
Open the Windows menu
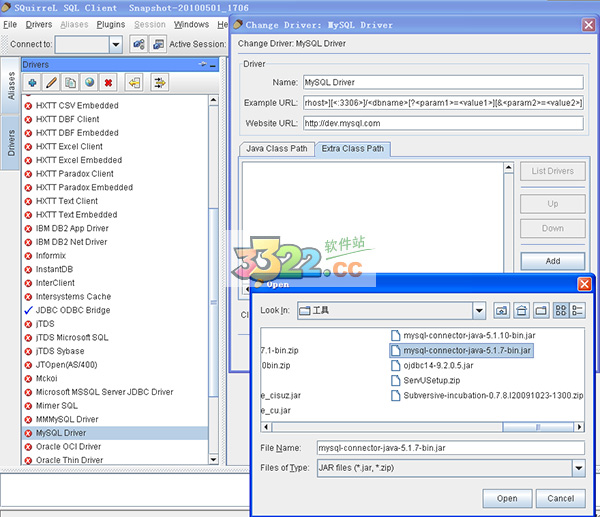pos(191,24)
